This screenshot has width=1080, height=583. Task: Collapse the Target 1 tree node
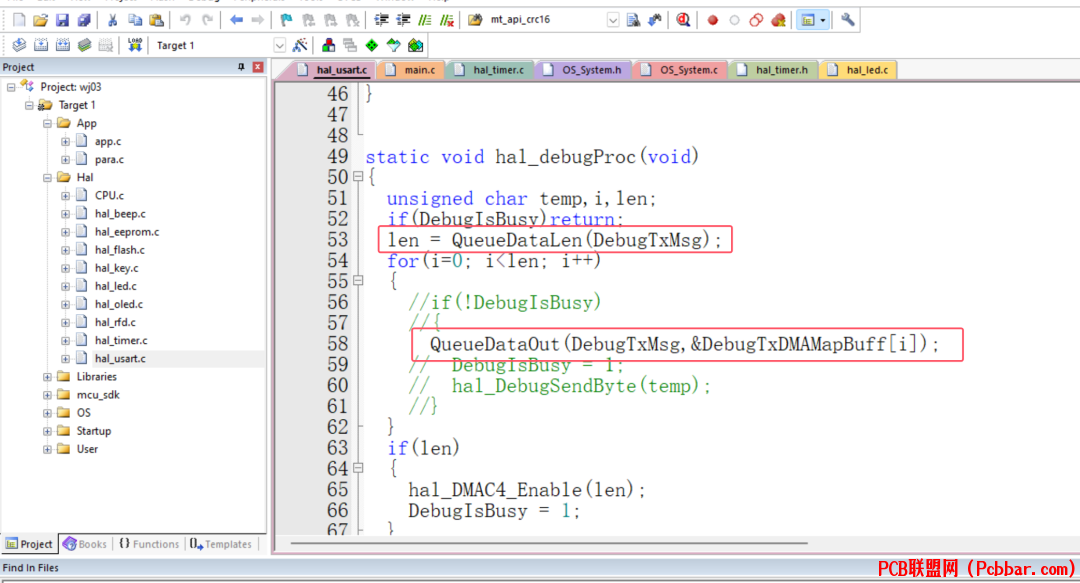(x=29, y=105)
